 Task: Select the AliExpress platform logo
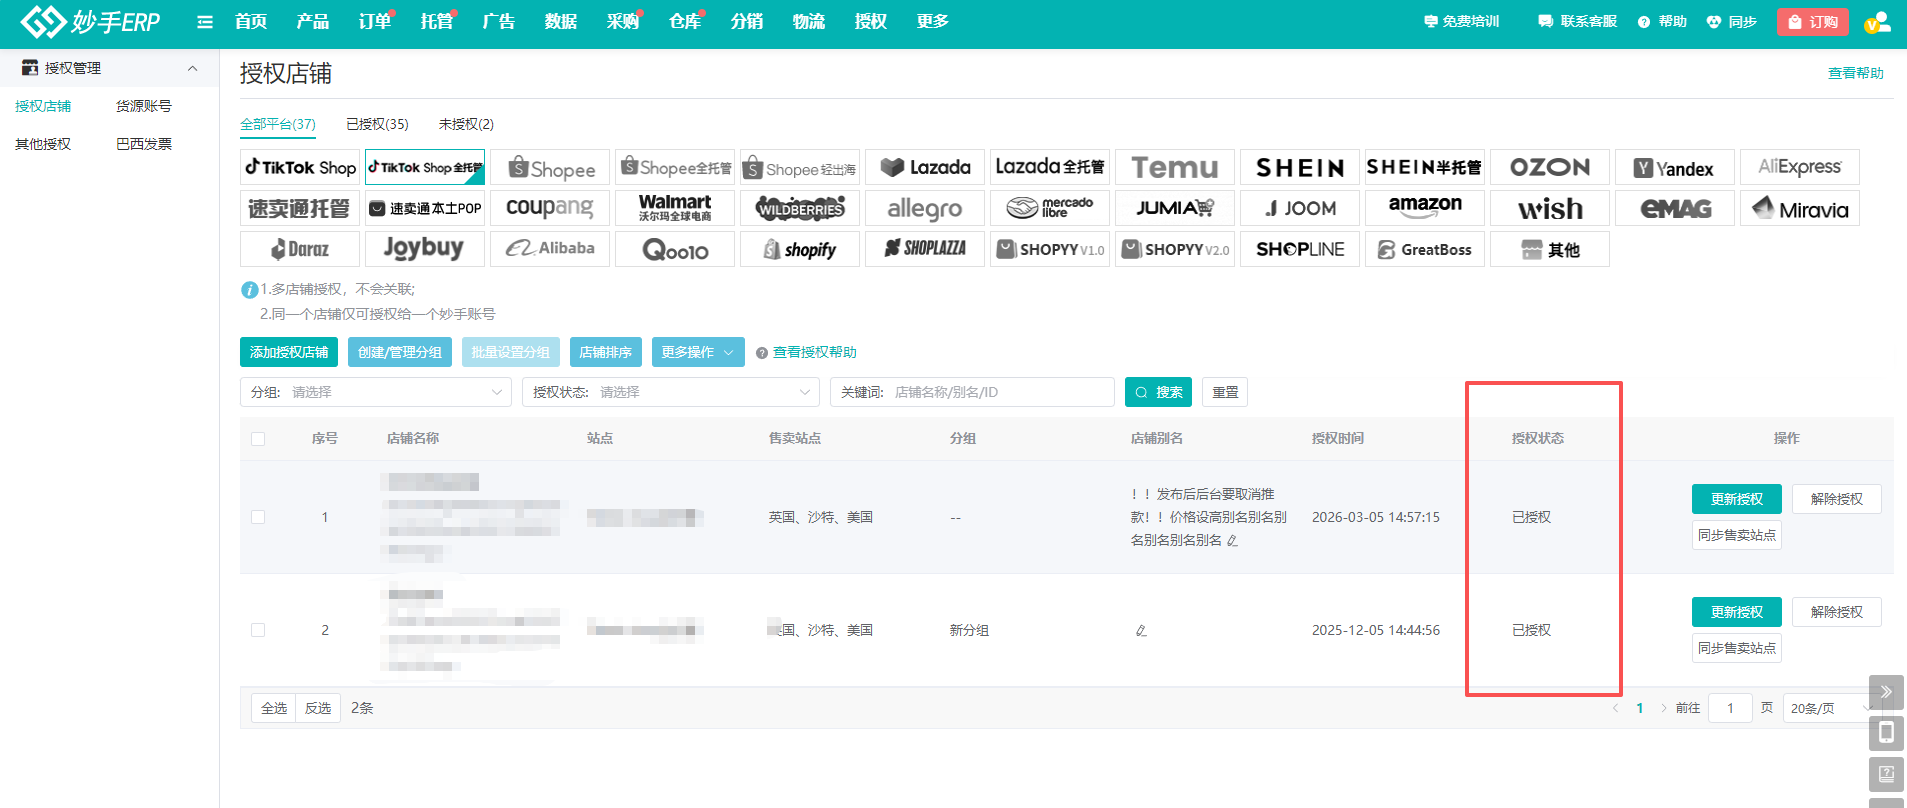pyautogui.click(x=1800, y=167)
